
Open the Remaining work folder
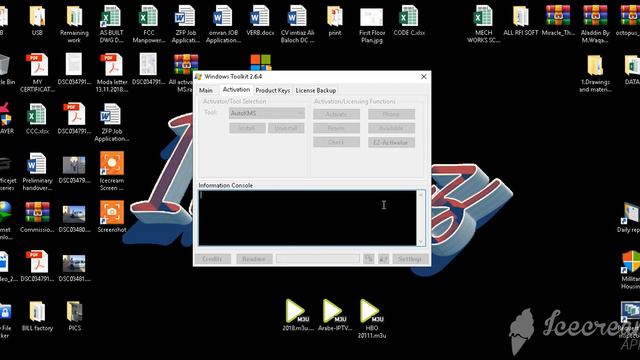click(x=74, y=16)
